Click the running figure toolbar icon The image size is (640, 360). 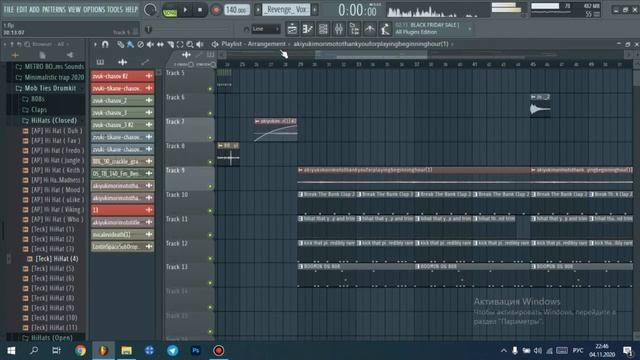click(384, 29)
